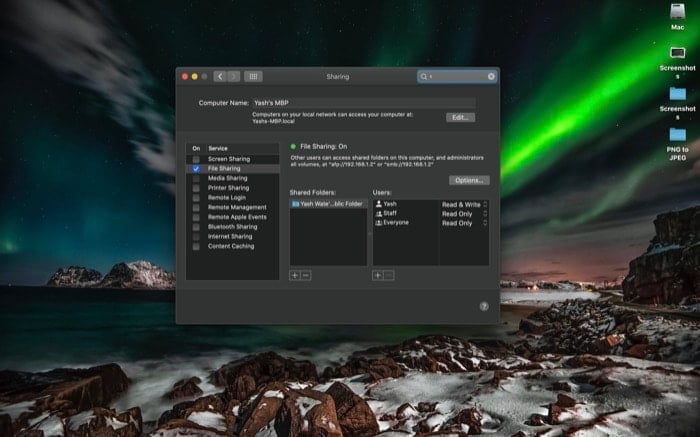Select the Internet Sharing service row
Viewport: 700px width, 437px height.
tap(233, 237)
